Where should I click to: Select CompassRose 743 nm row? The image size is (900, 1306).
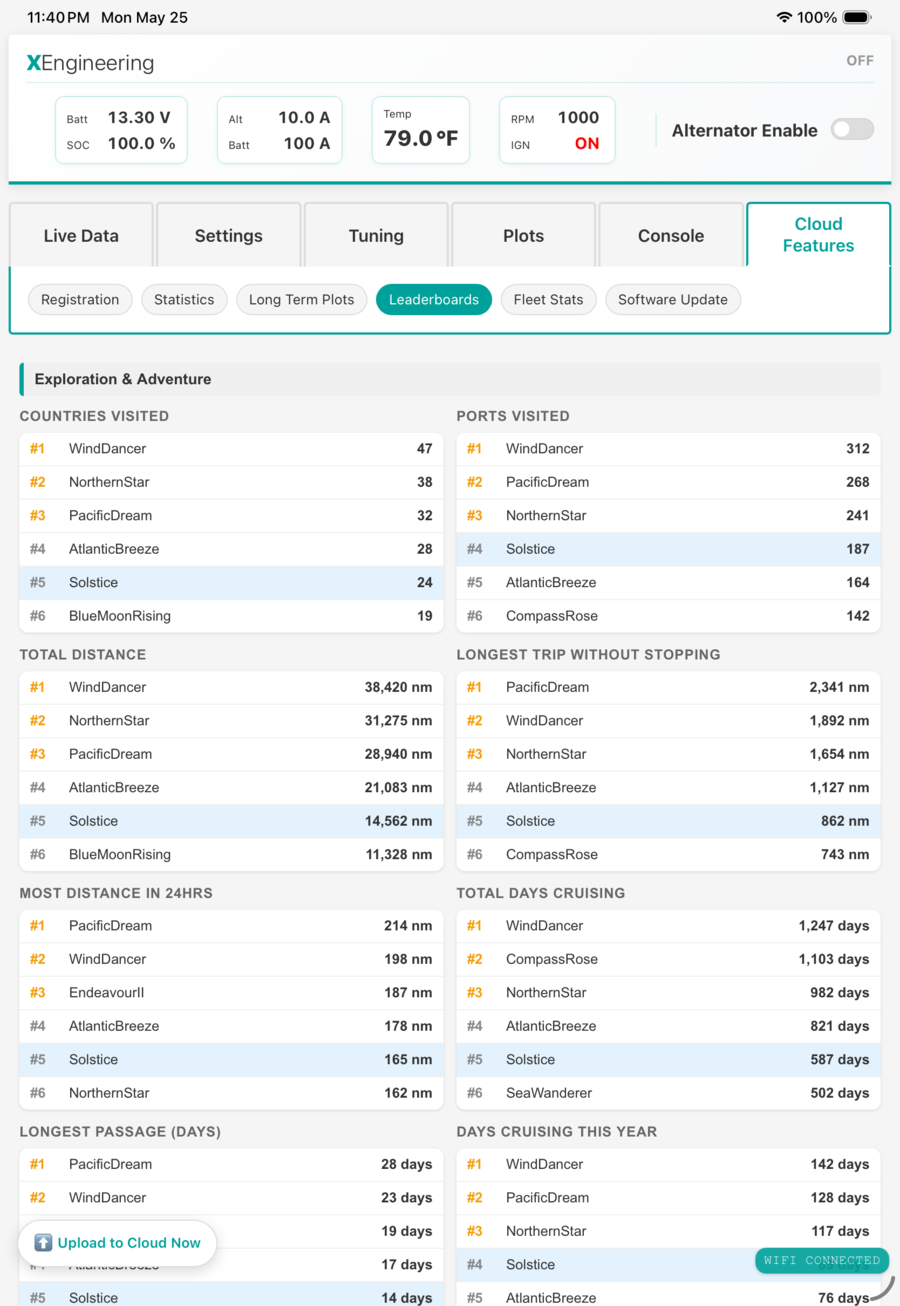pos(669,855)
